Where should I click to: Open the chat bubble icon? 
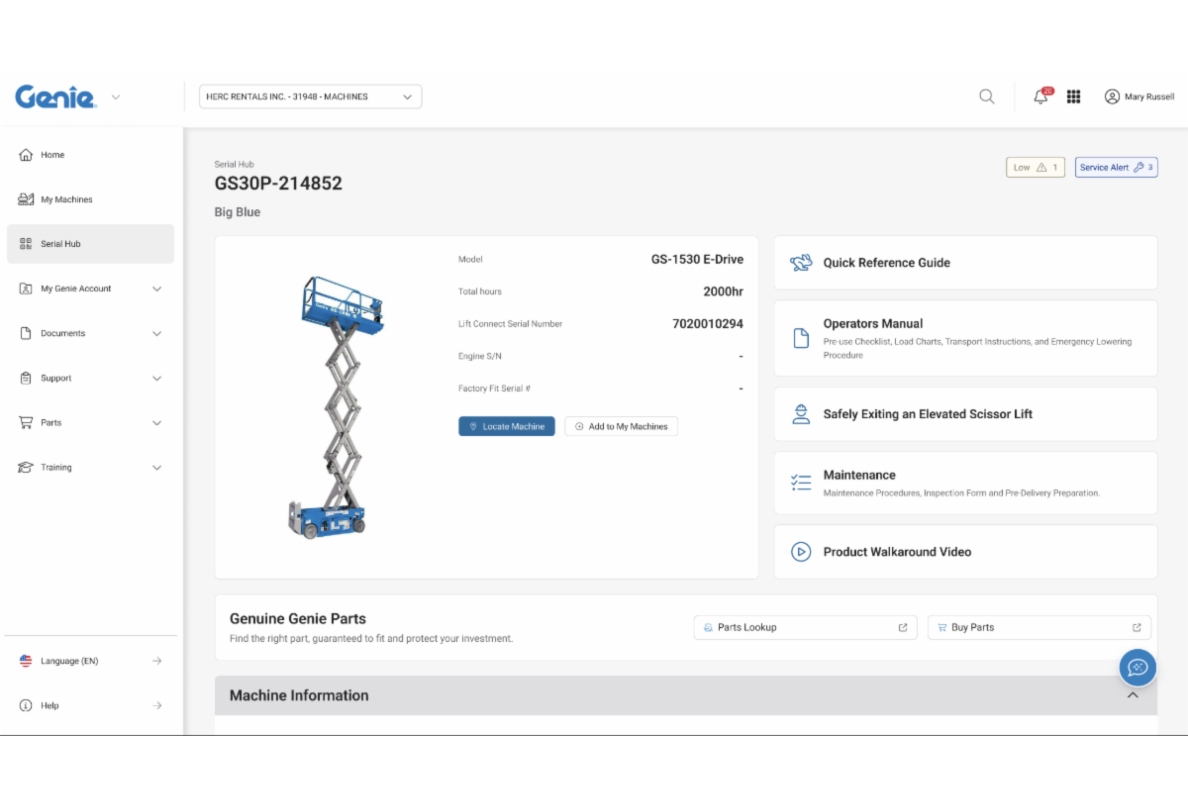(1137, 667)
